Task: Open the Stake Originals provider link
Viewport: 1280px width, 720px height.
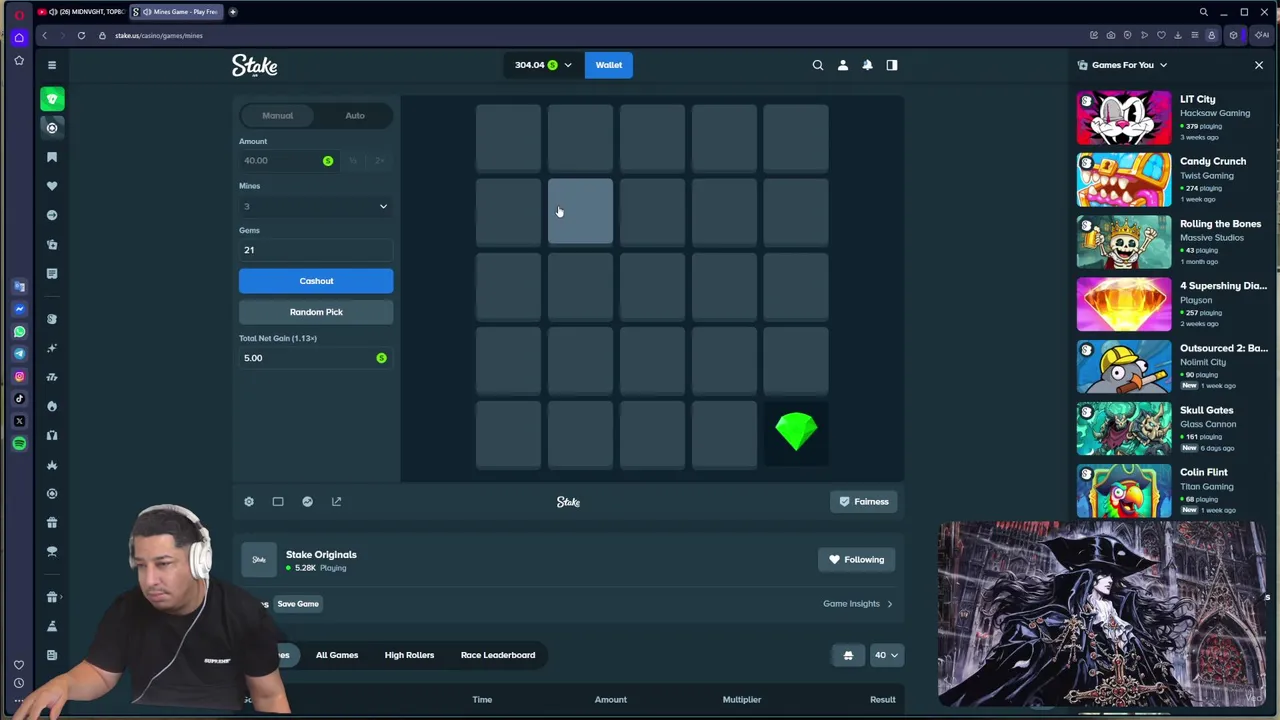Action: [x=321, y=554]
